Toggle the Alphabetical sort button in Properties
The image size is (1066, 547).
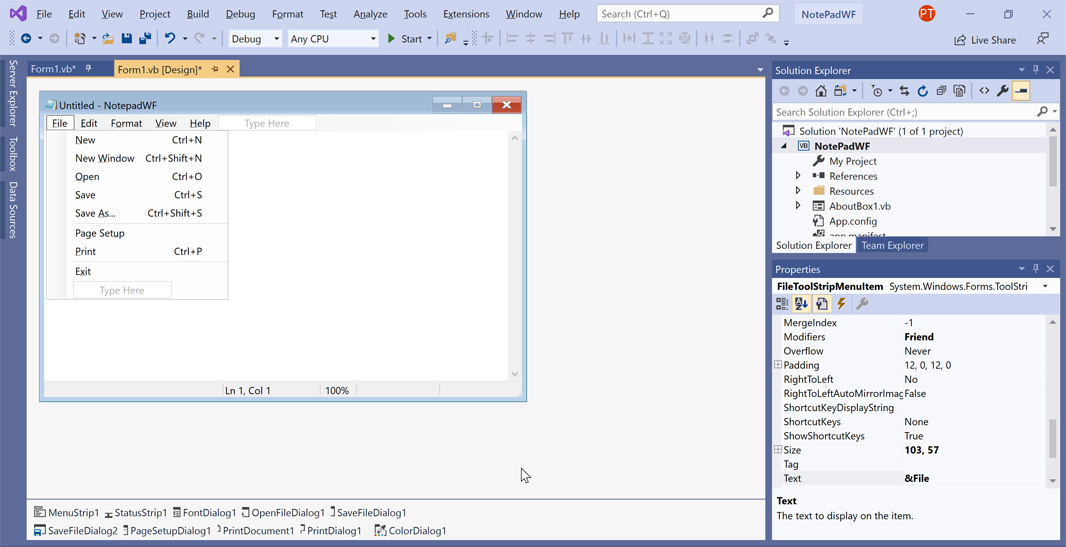802,304
